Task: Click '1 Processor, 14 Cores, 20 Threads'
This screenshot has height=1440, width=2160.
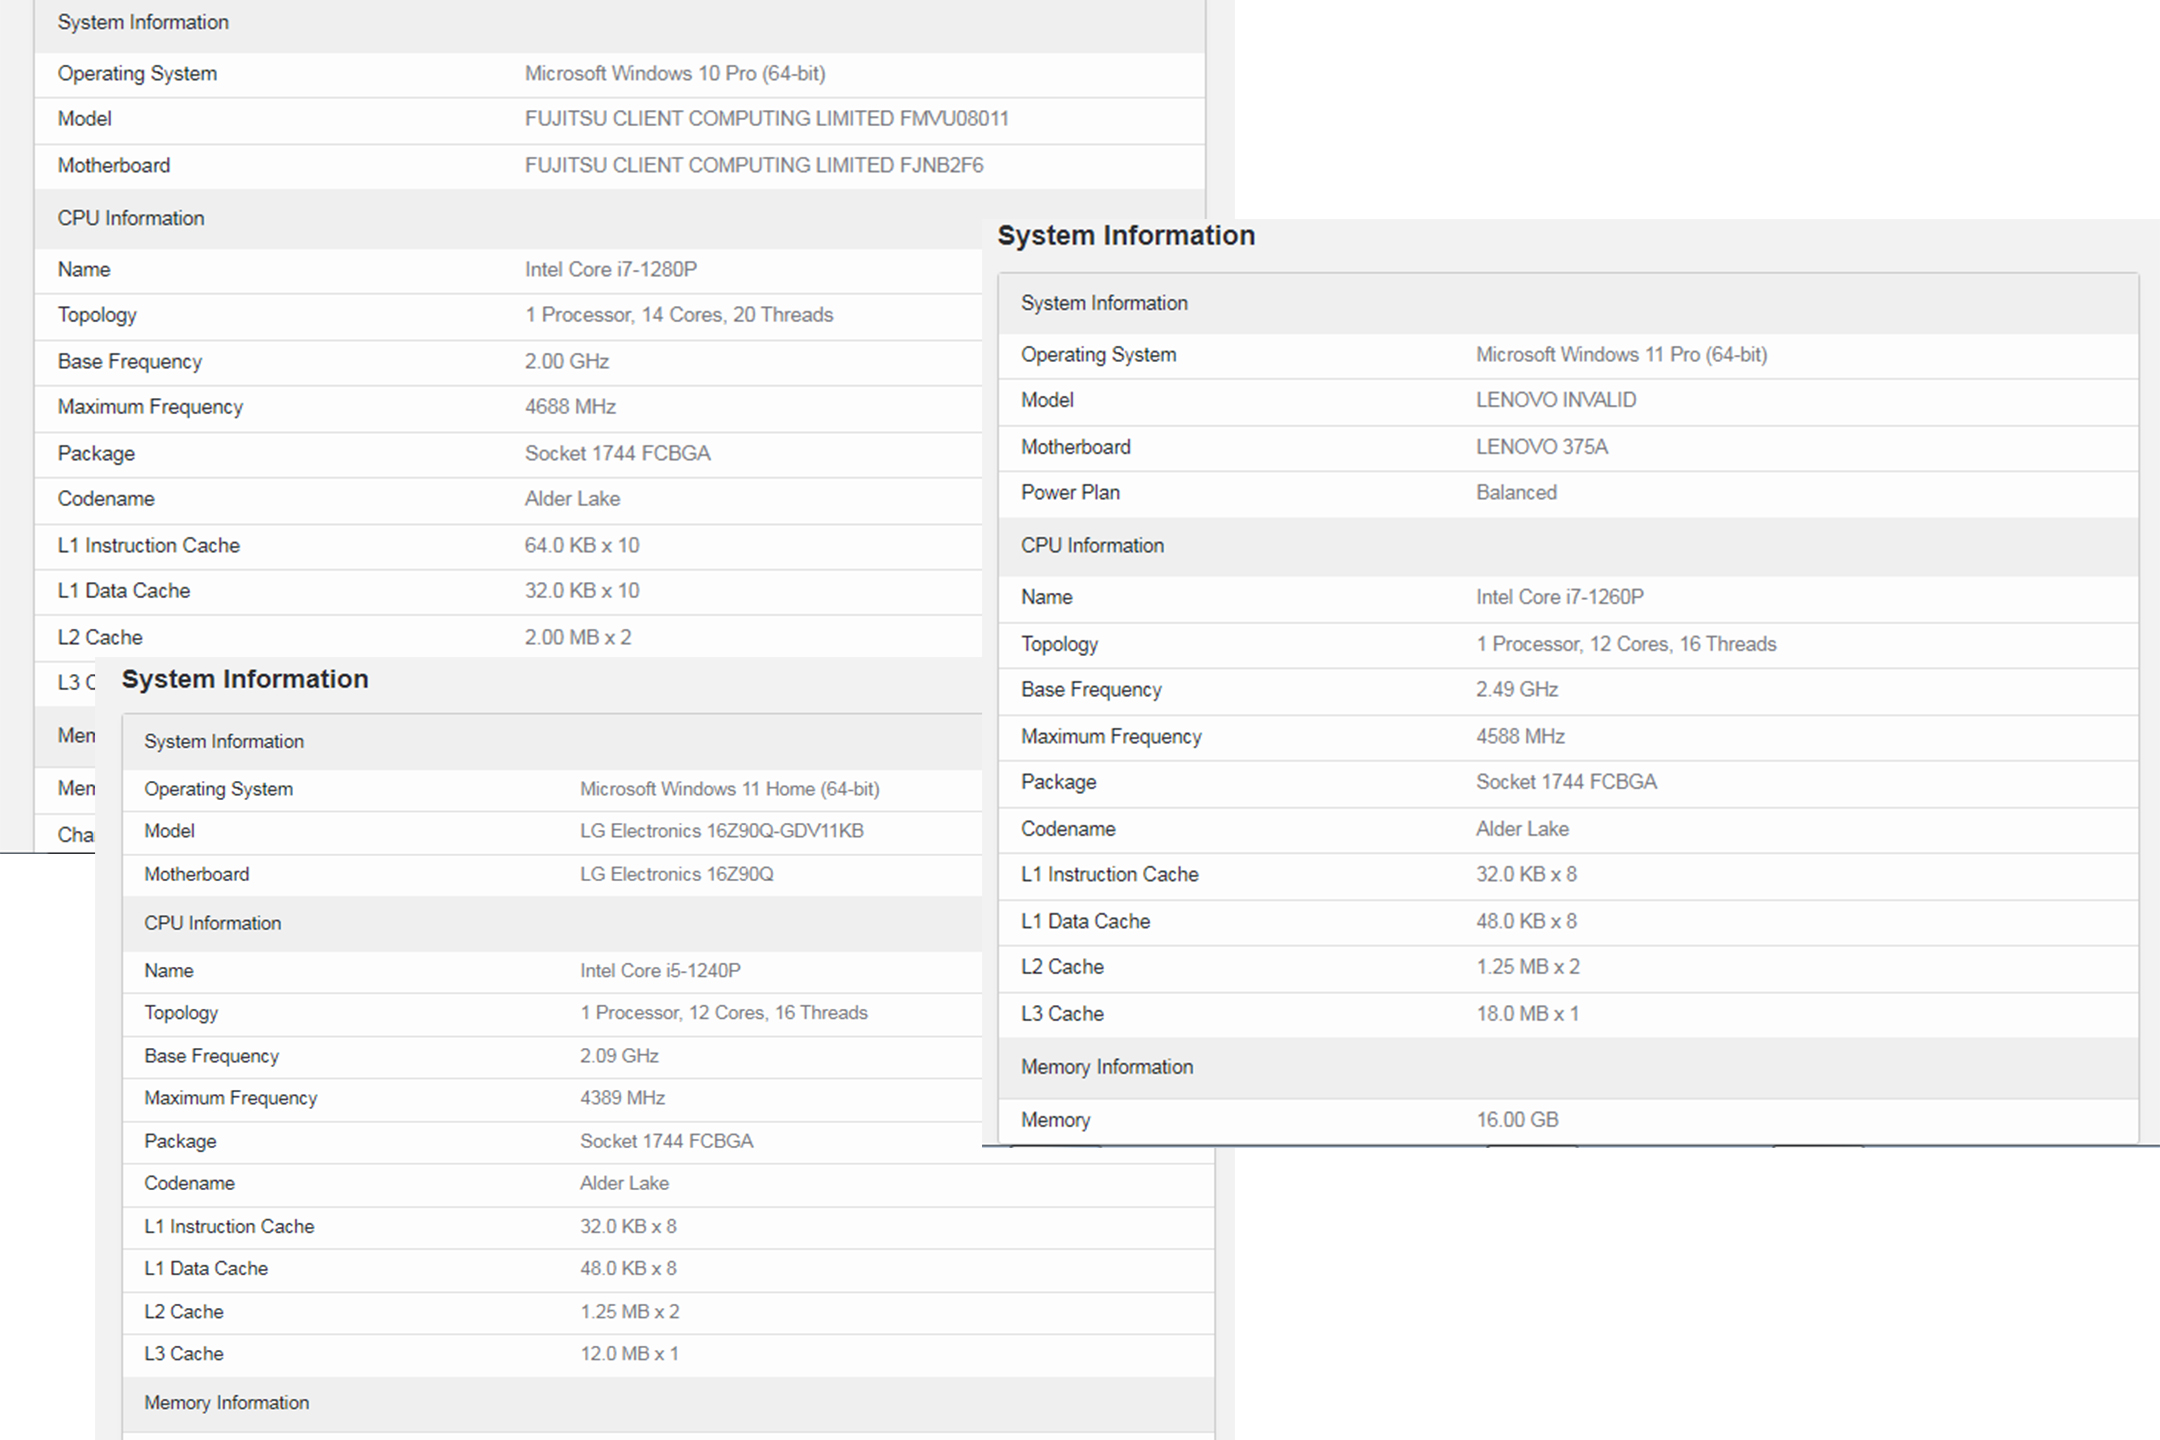Action: point(679,315)
